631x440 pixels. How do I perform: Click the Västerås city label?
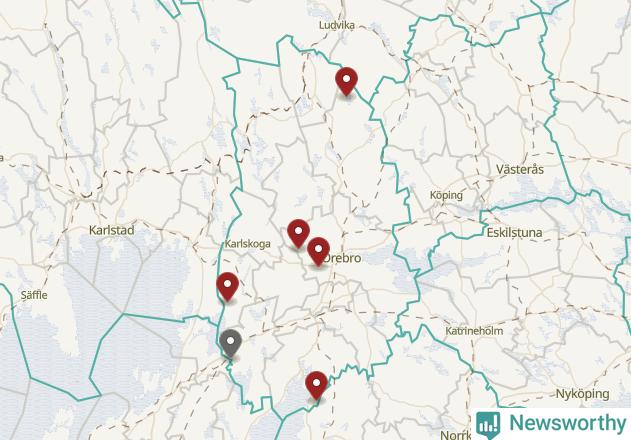[520, 169]
